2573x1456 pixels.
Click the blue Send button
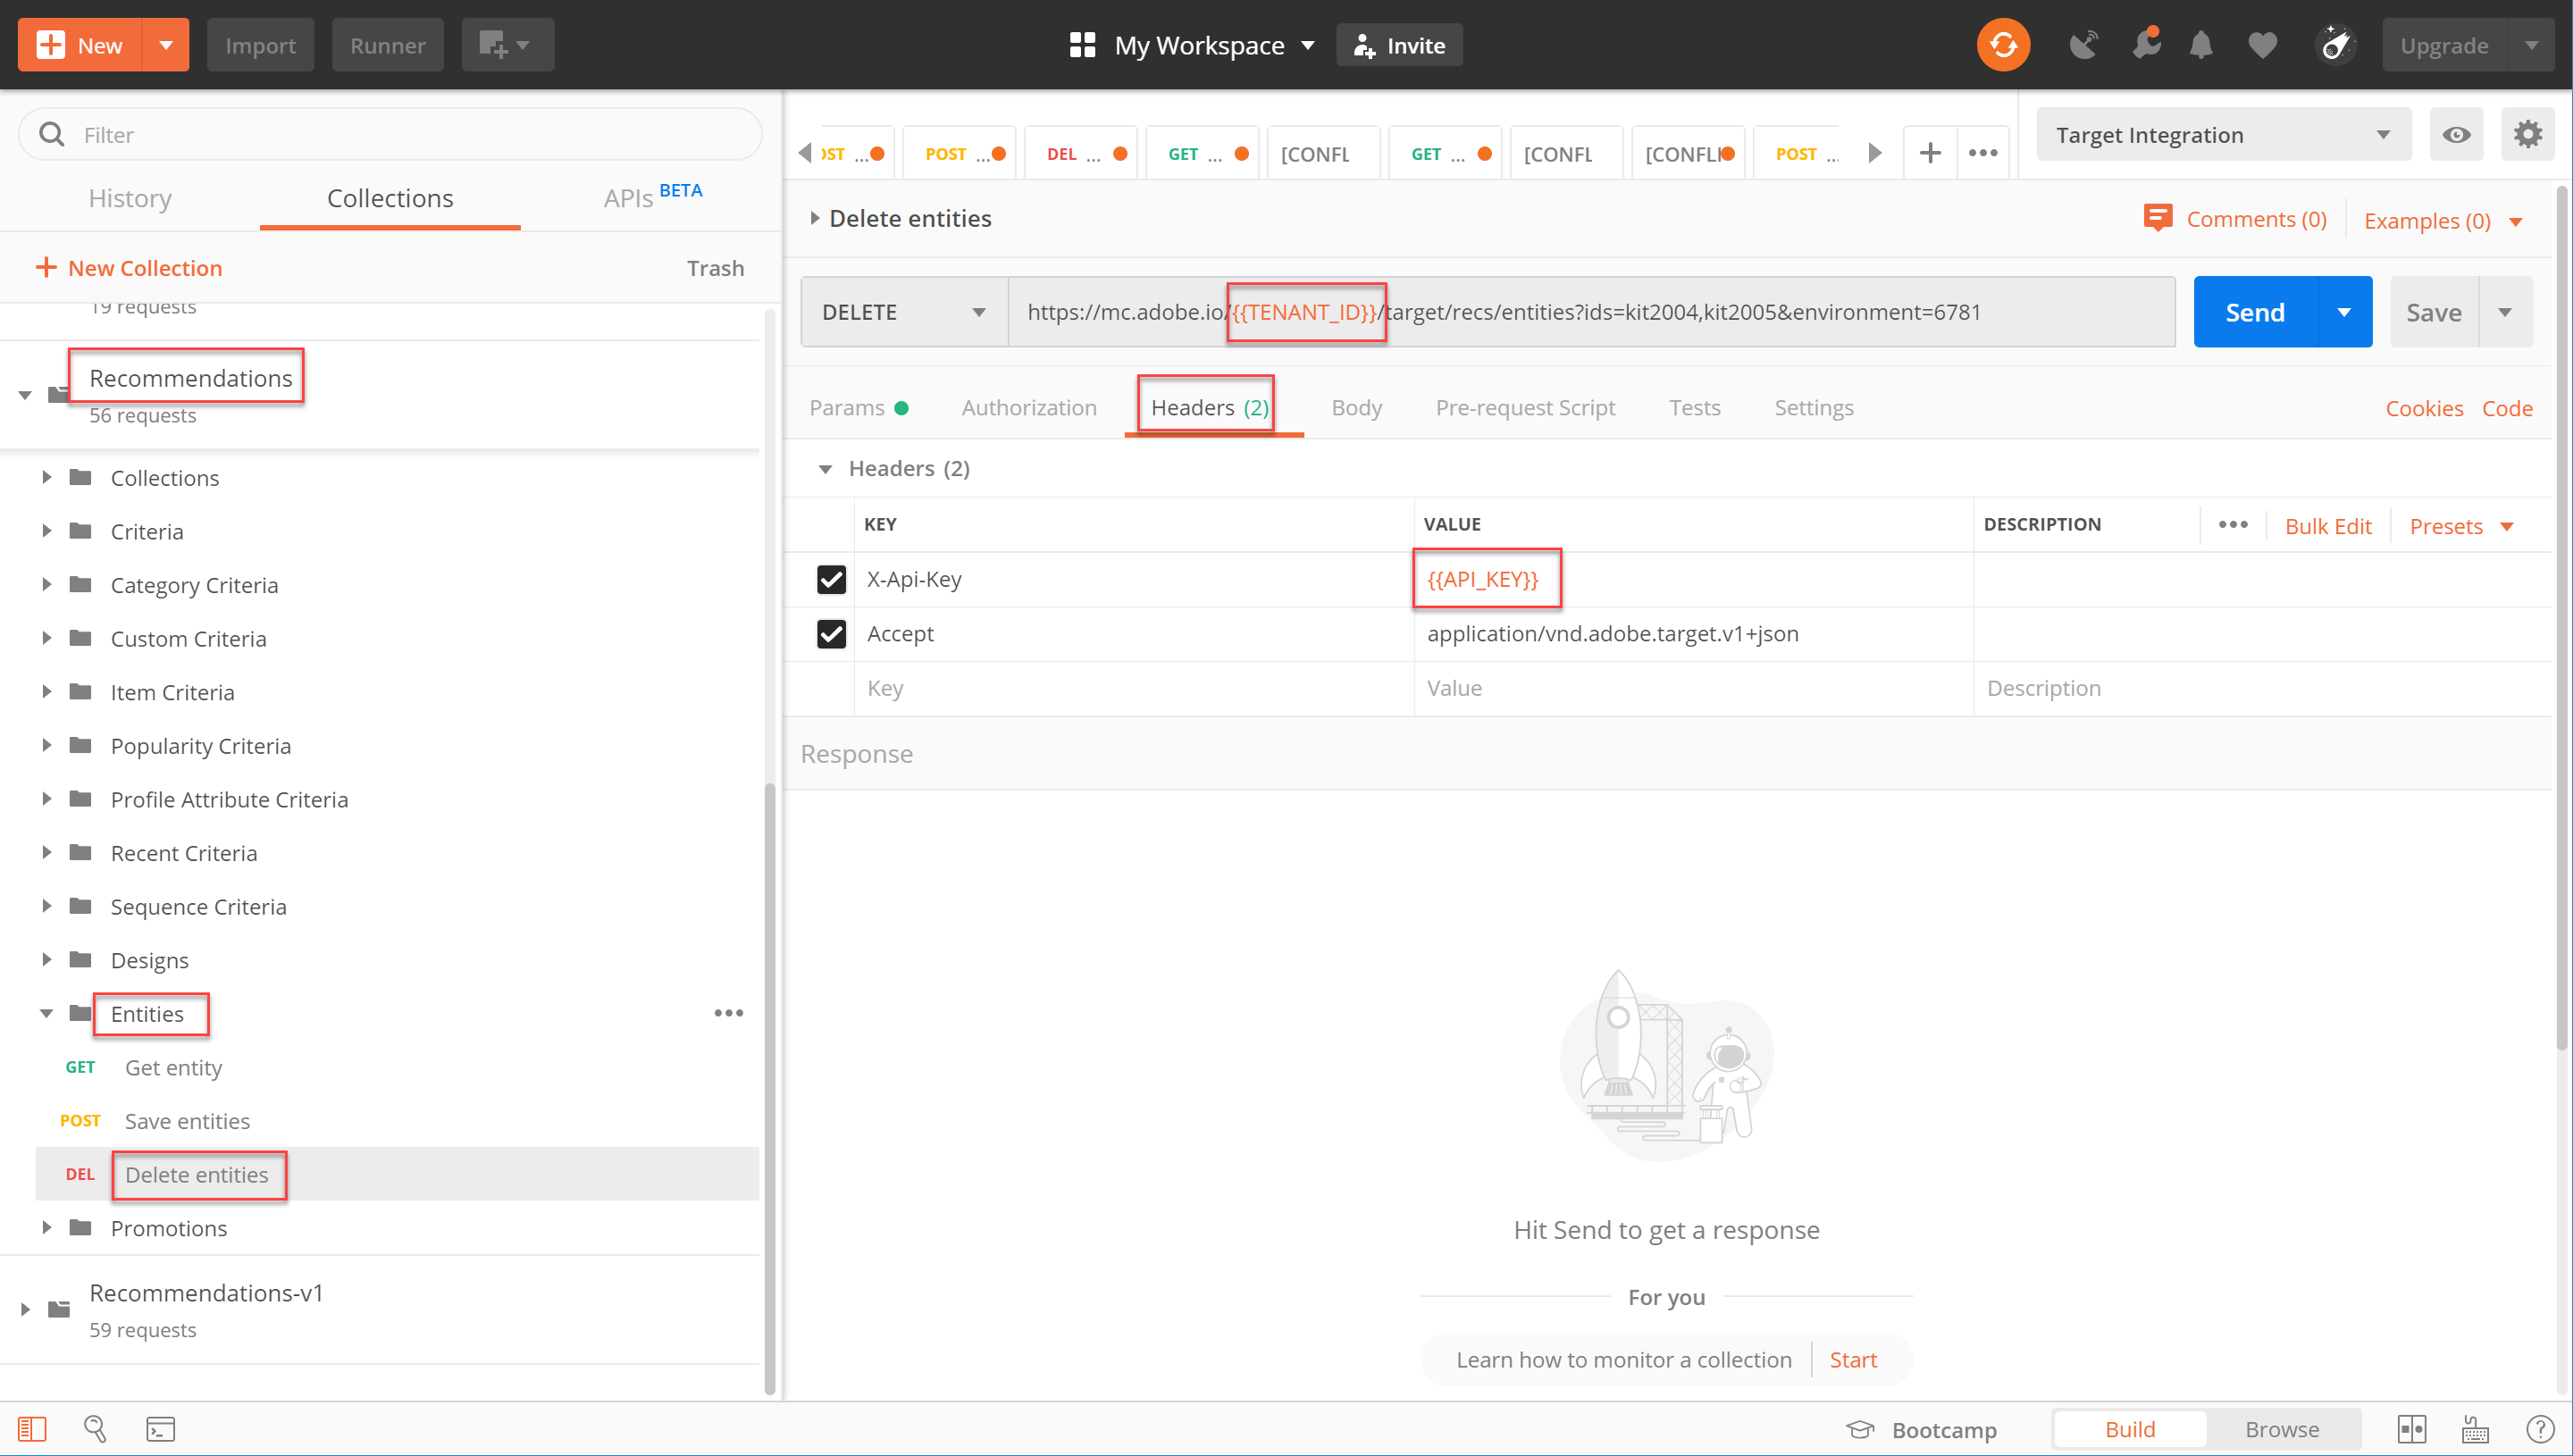2254,313
